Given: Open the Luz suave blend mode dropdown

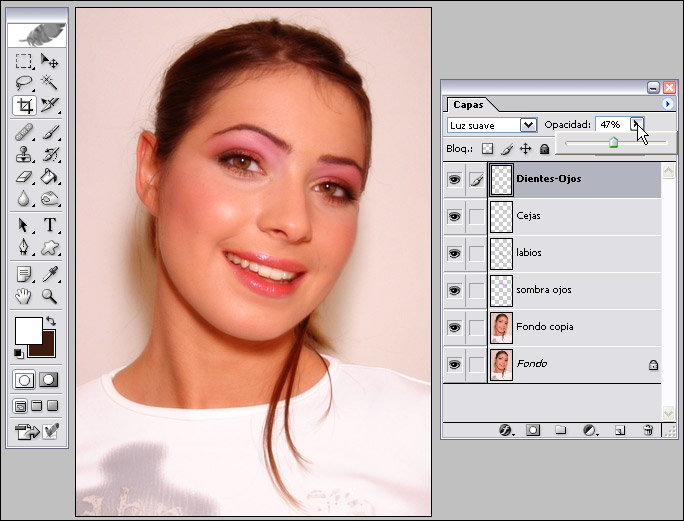Looking at the screenshot, I should [x=528, y=125].
